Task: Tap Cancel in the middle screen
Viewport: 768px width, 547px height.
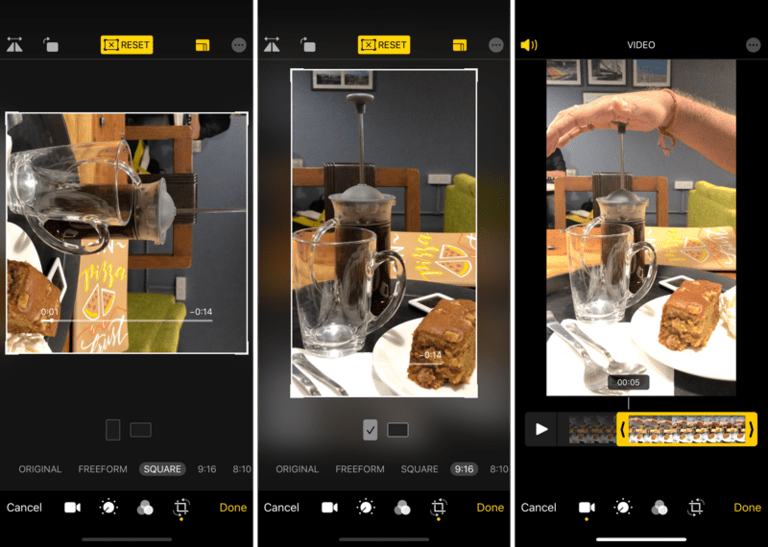Action: click(x=281, y=507)
